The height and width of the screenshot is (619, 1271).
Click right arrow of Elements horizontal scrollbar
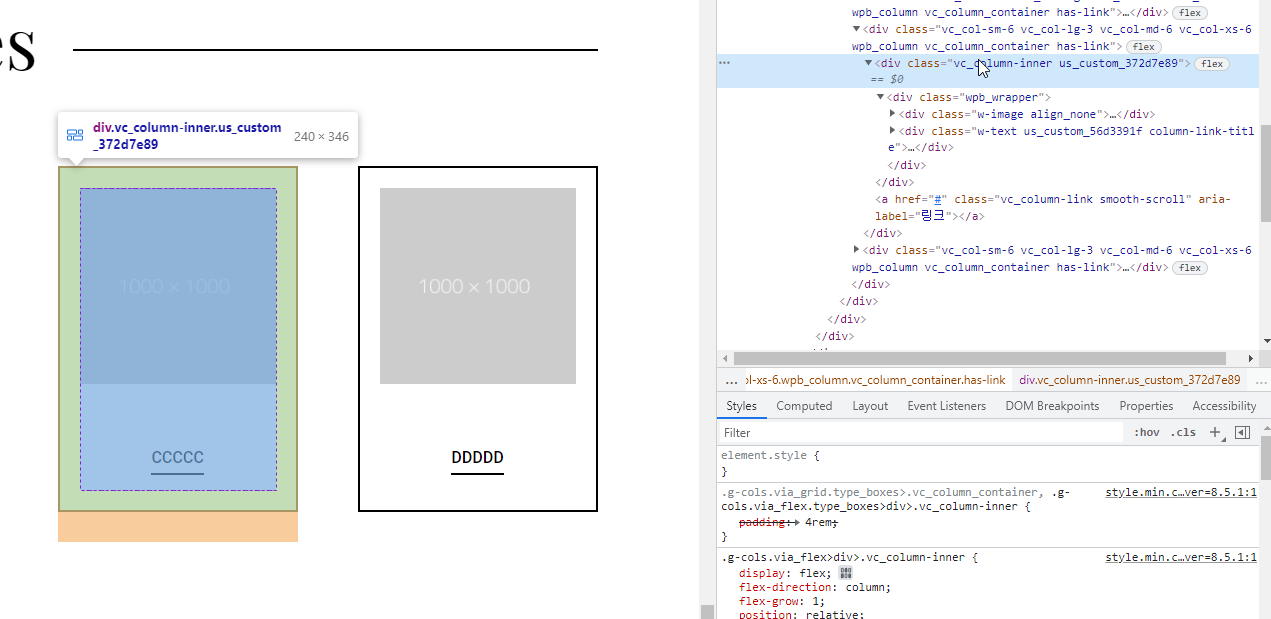click(x=1251, y=358)
